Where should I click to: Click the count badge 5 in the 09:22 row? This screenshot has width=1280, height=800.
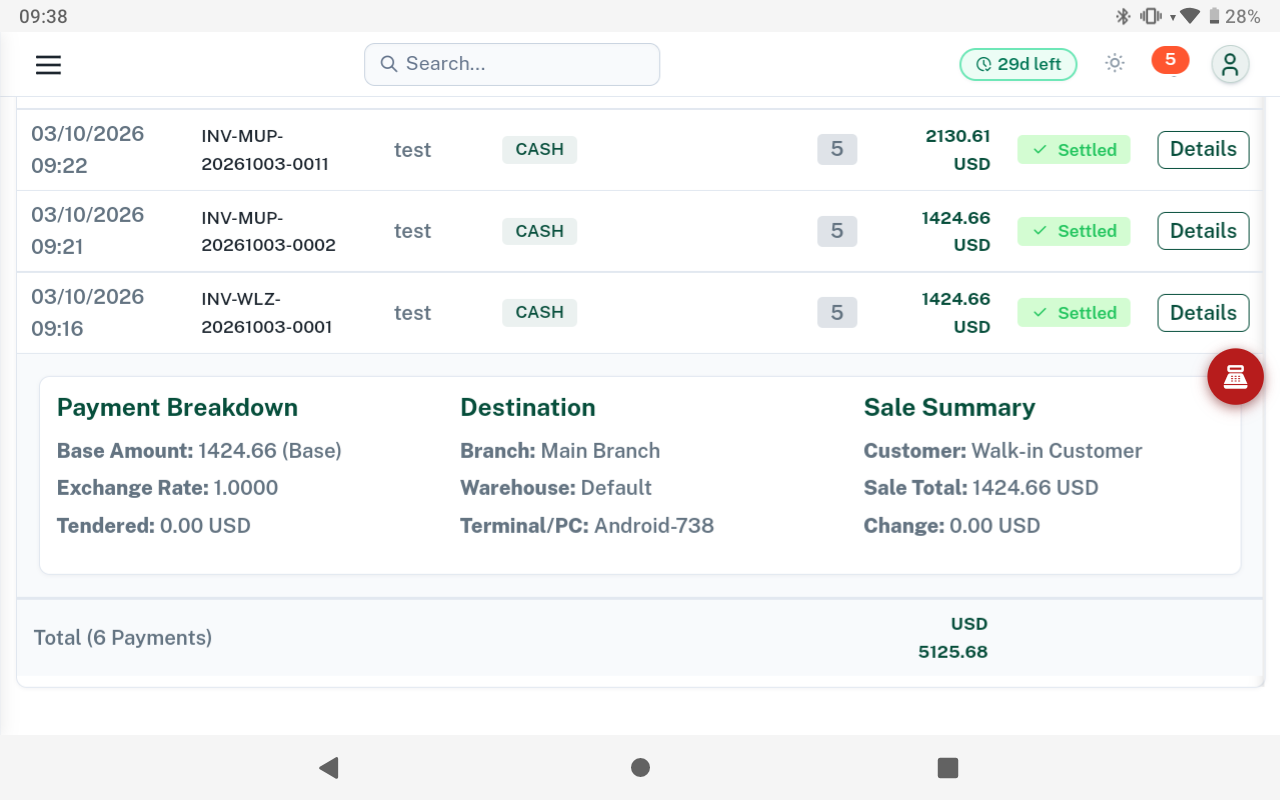(837, 150)
